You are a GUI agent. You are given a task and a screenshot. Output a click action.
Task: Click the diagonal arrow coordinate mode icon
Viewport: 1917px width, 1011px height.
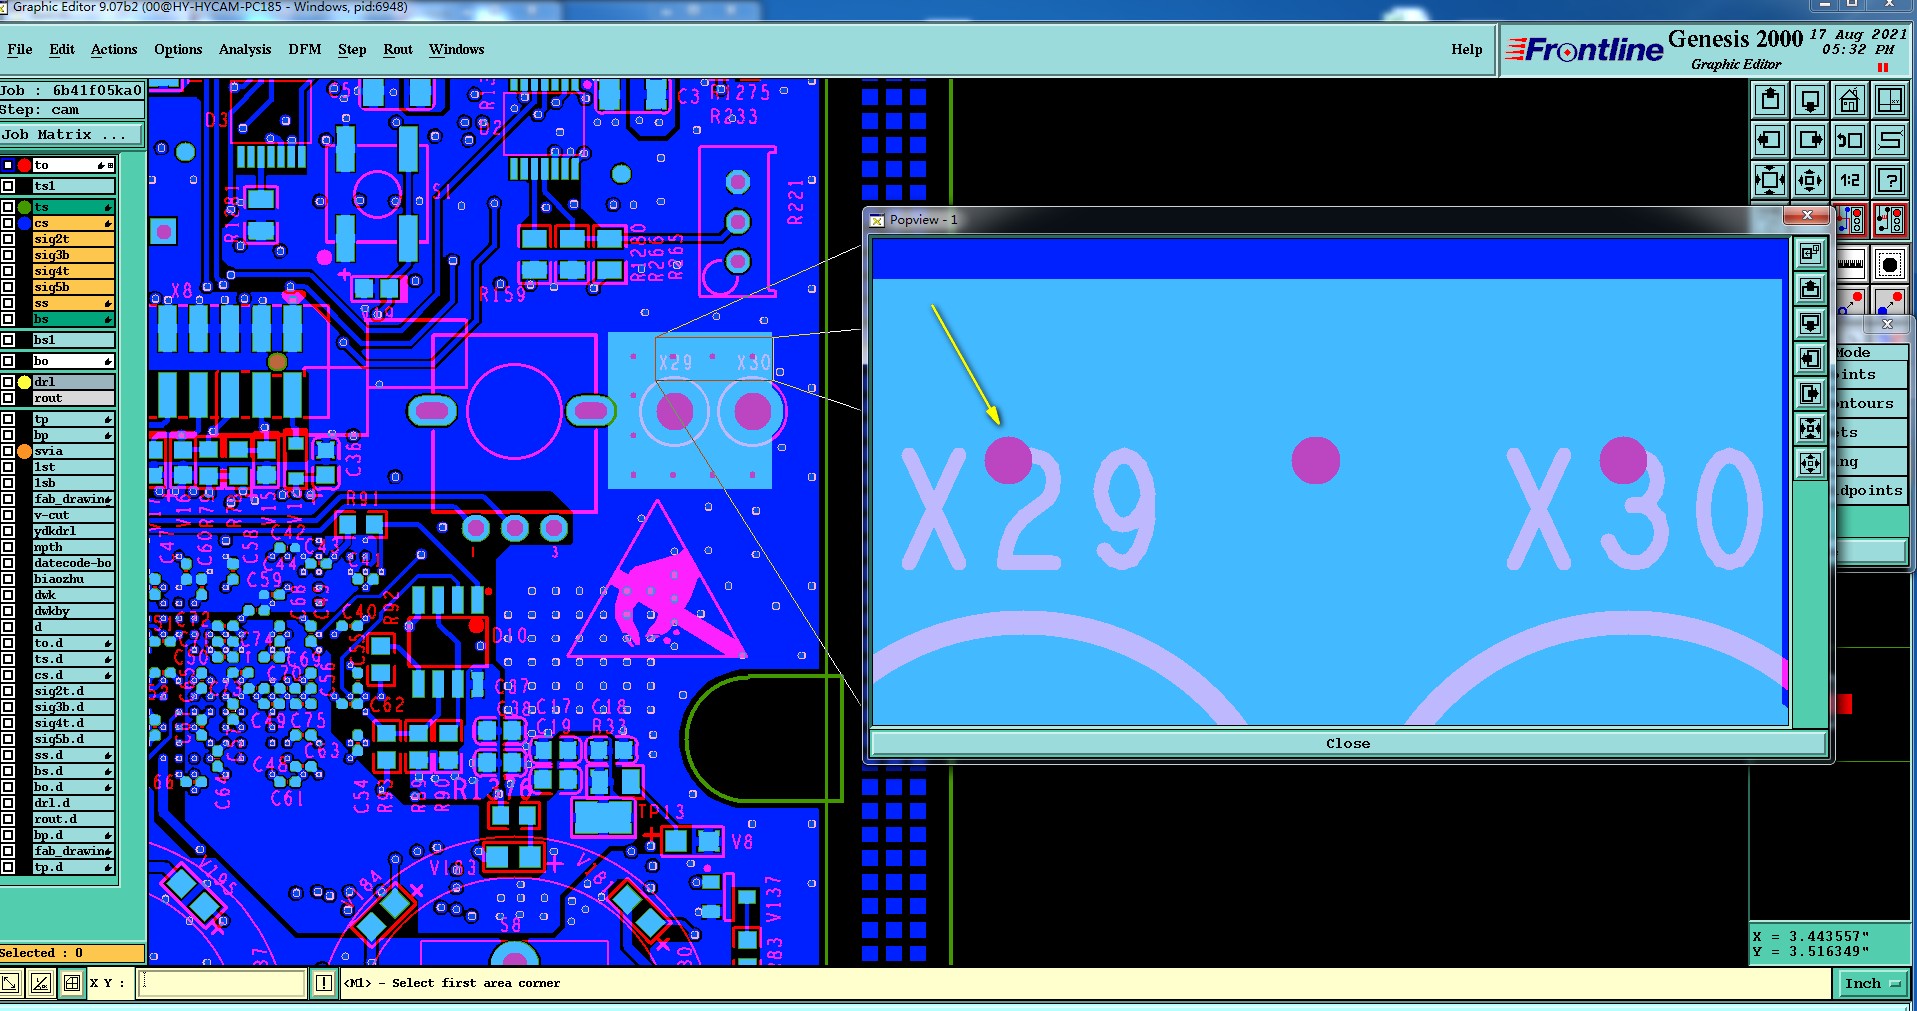[10, 984]
